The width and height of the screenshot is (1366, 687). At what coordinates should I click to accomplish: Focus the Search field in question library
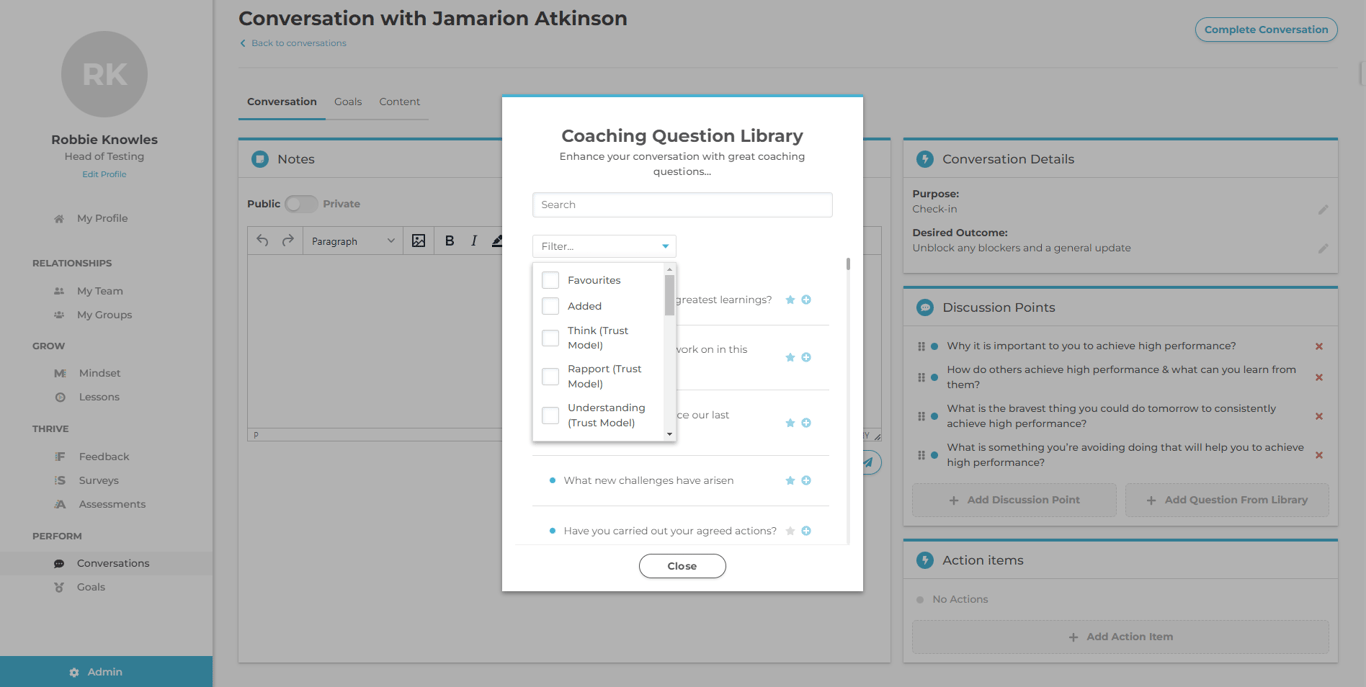coord(682,205)
